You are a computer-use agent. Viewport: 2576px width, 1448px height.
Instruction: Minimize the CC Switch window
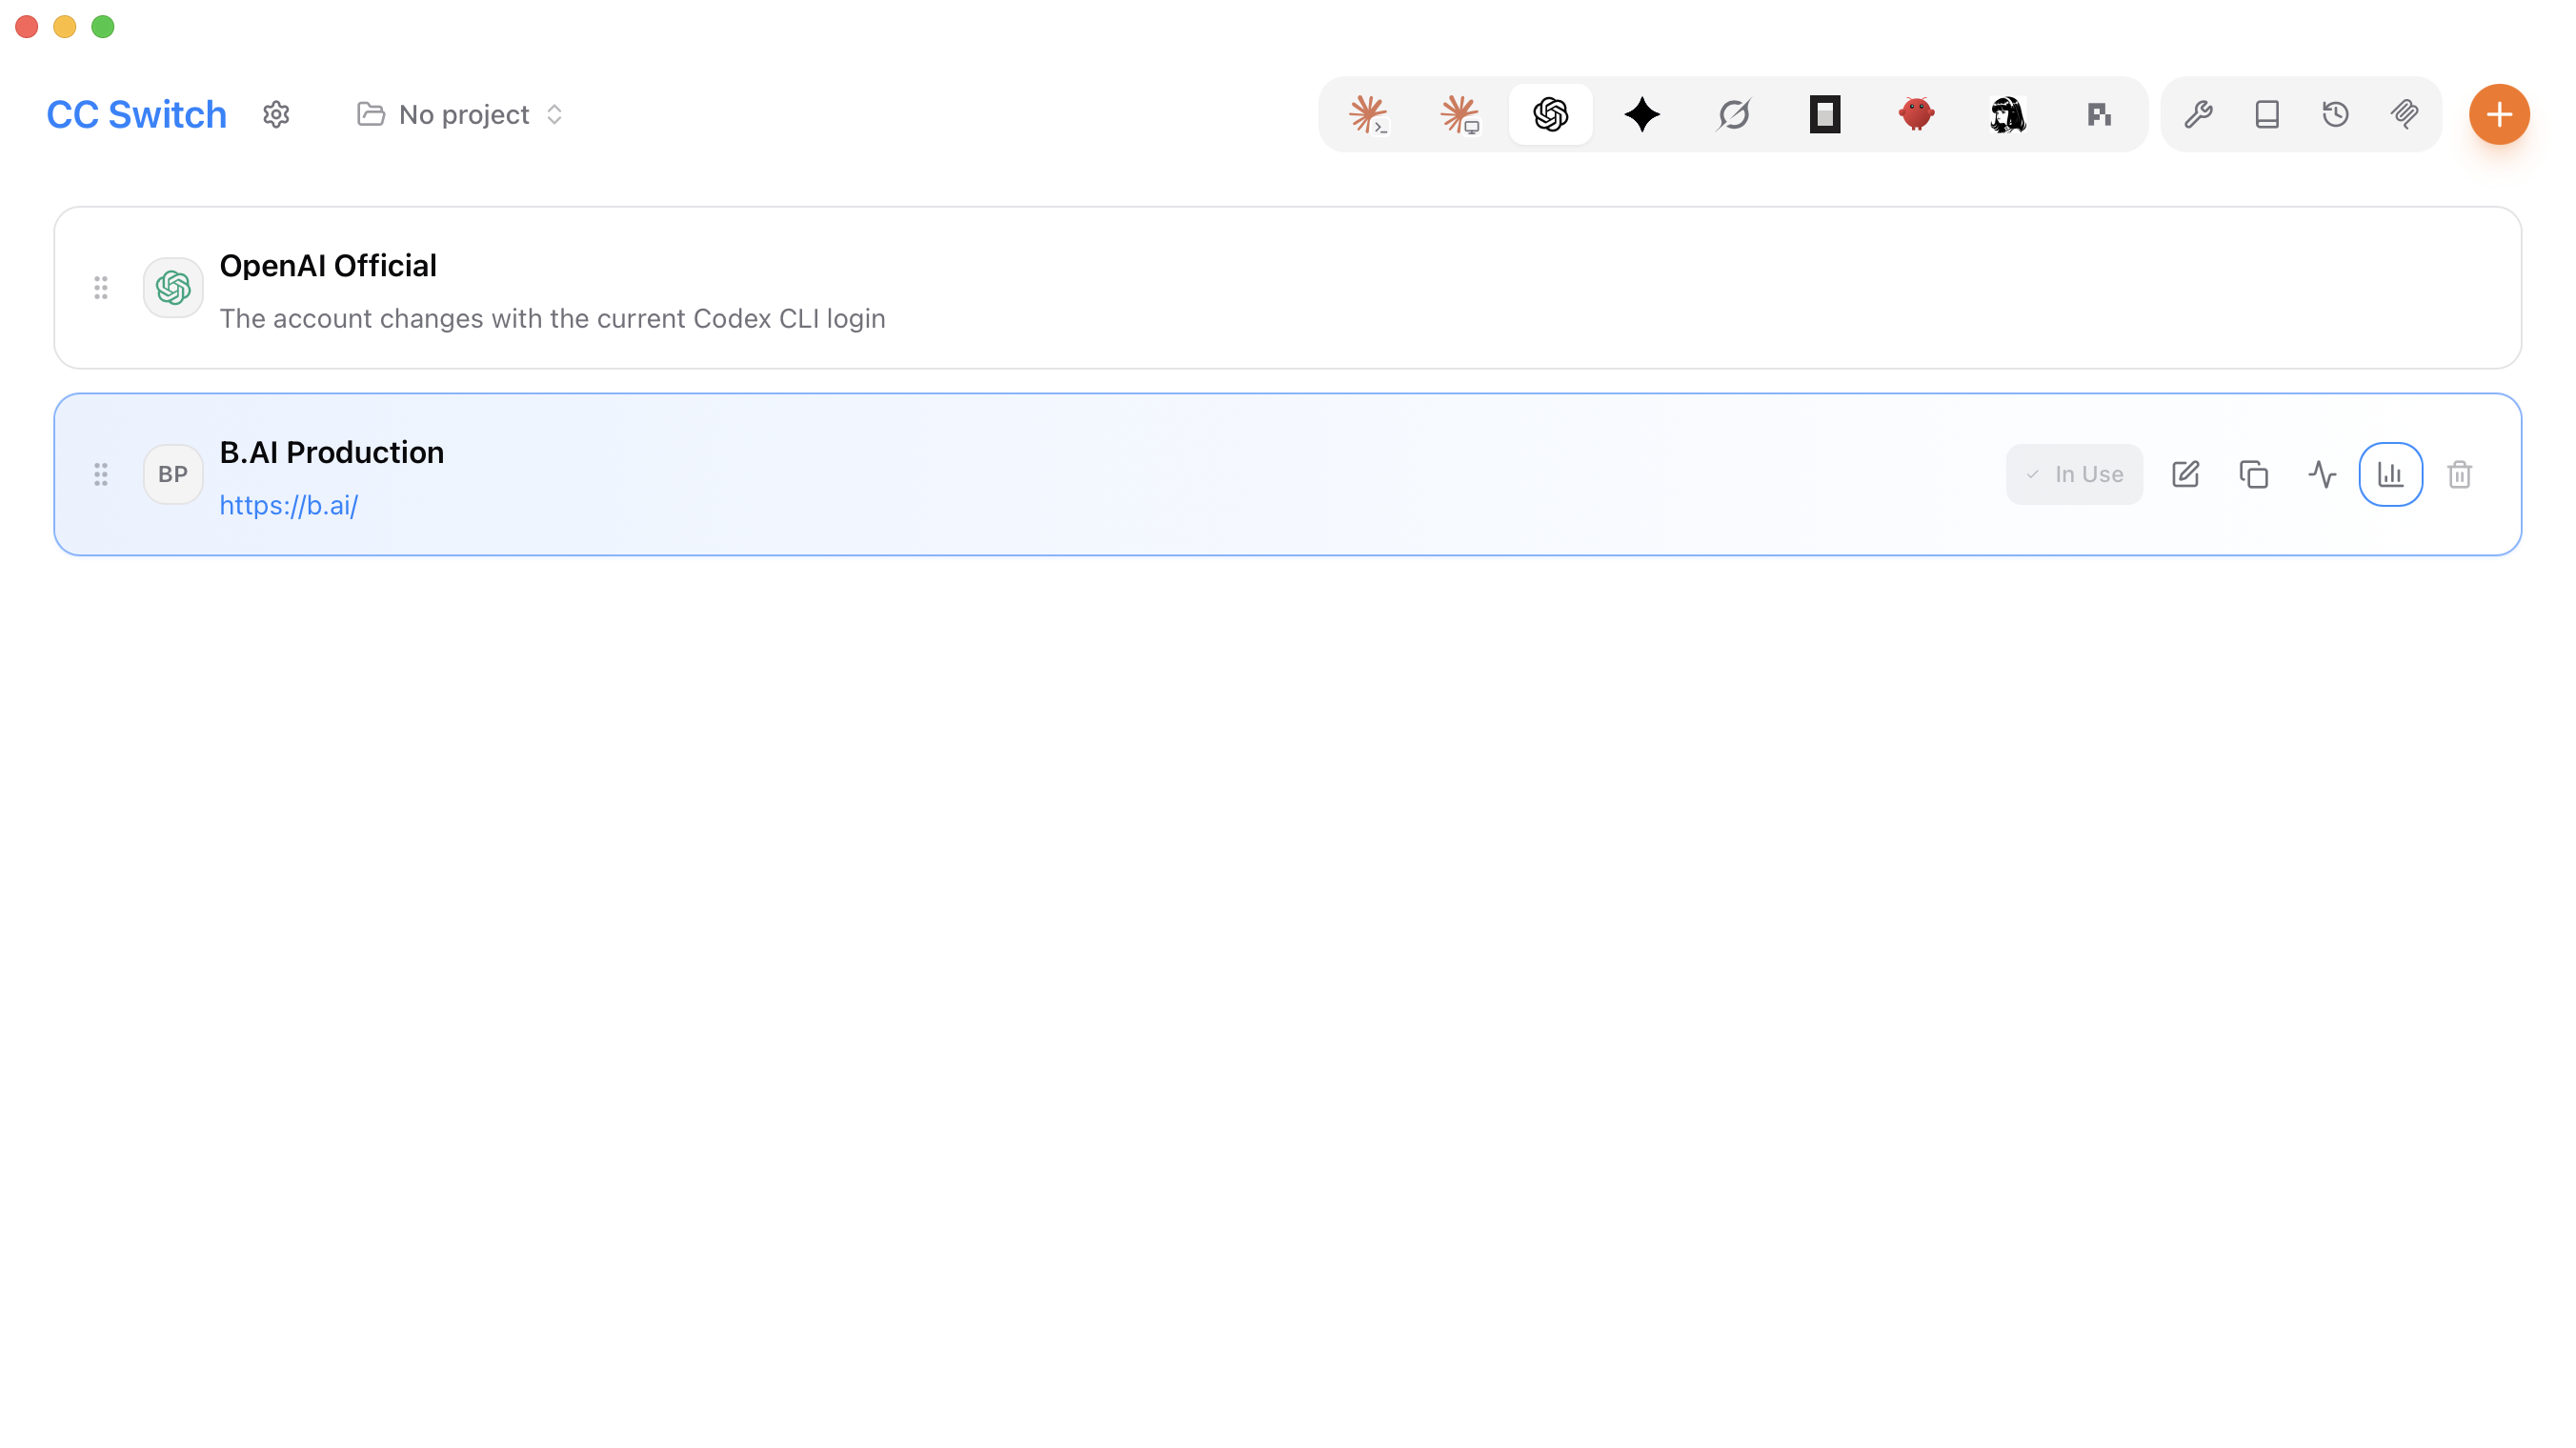point(65,27)
